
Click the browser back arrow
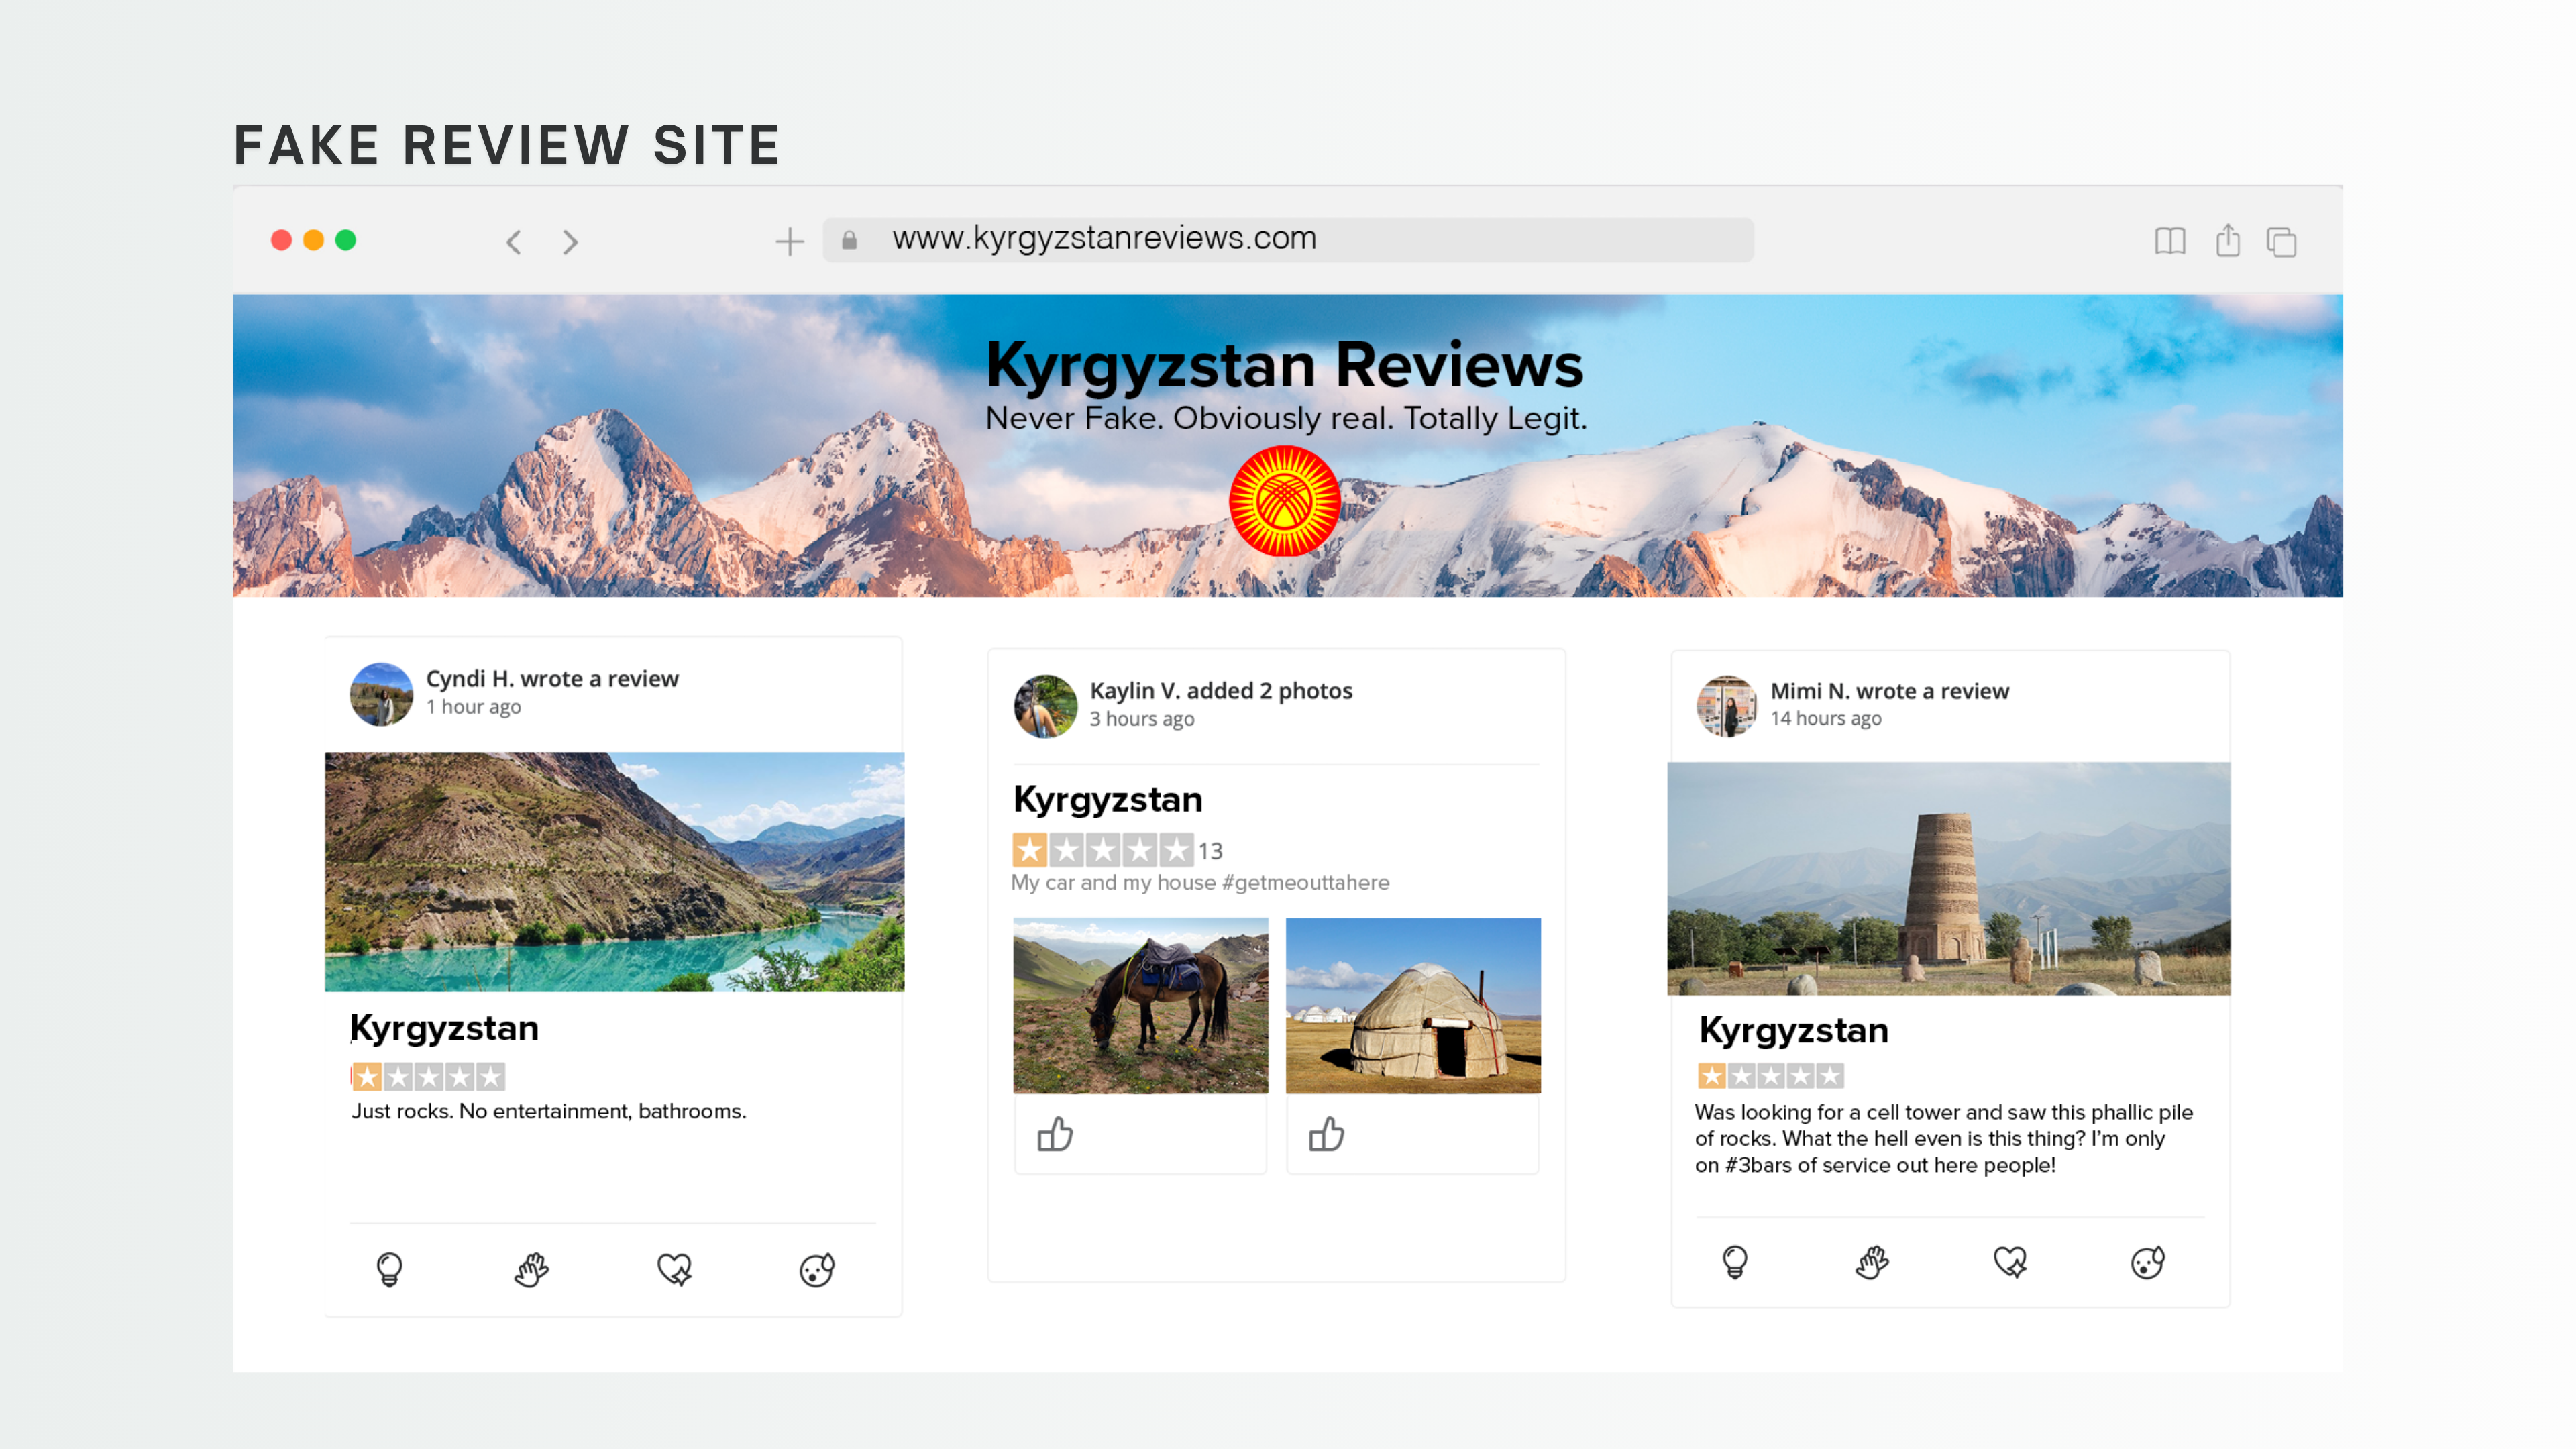point(514,242)
